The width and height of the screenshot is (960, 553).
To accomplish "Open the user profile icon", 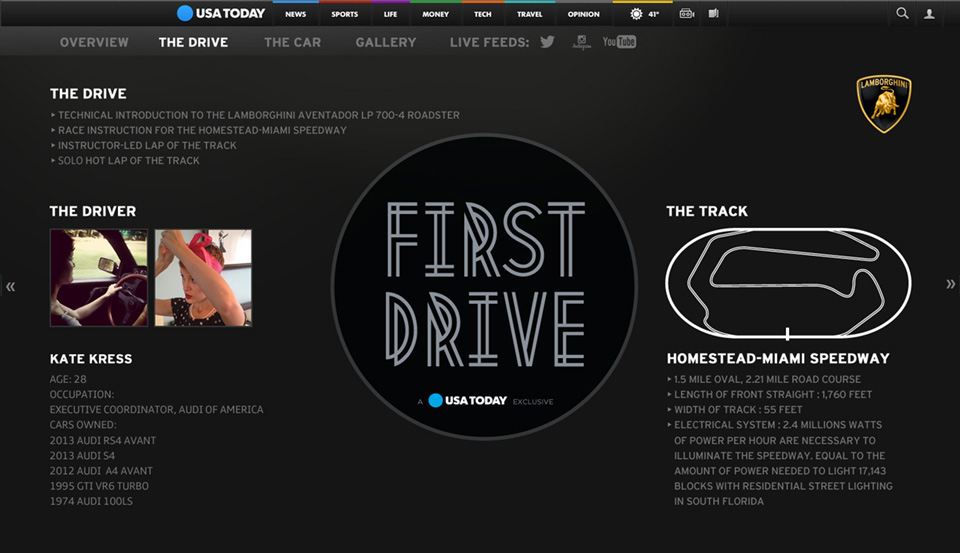I will click(x=929, y=13).
